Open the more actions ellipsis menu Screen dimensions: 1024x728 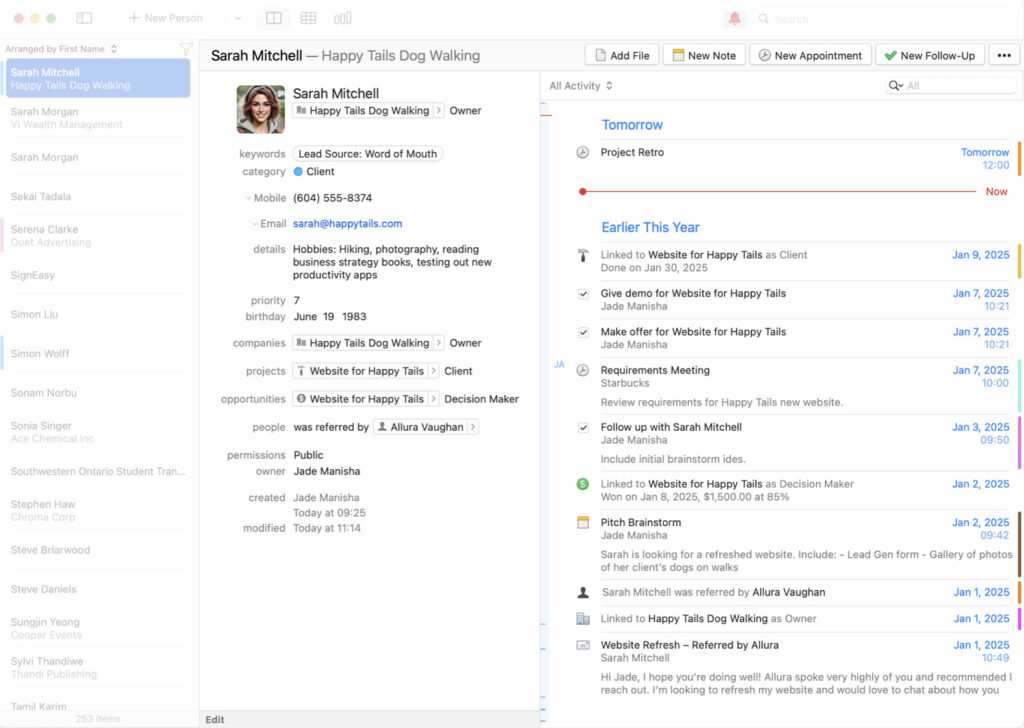coord(1004,55)
